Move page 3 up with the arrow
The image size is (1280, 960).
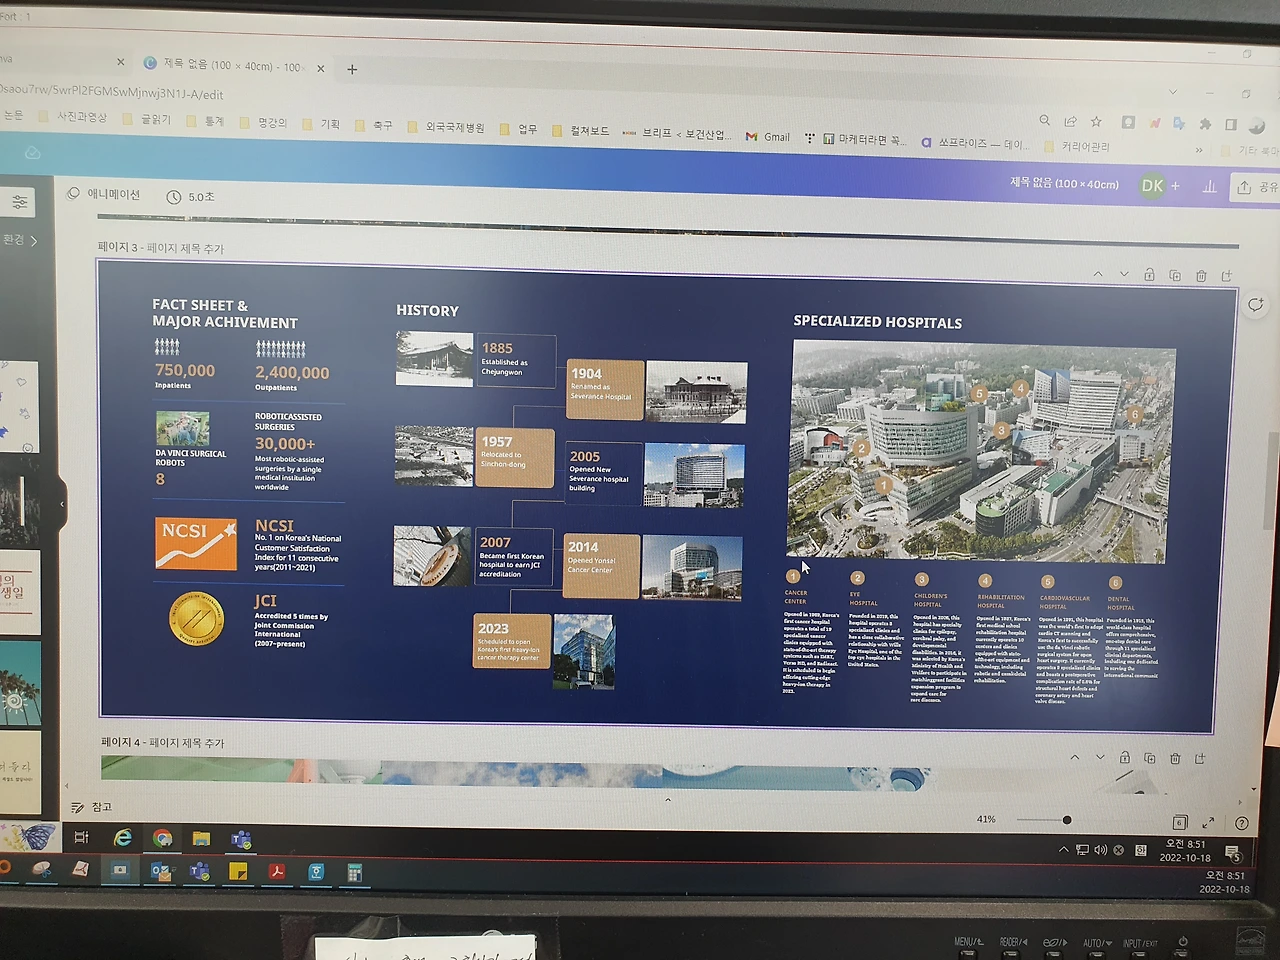click(1097, 274)
